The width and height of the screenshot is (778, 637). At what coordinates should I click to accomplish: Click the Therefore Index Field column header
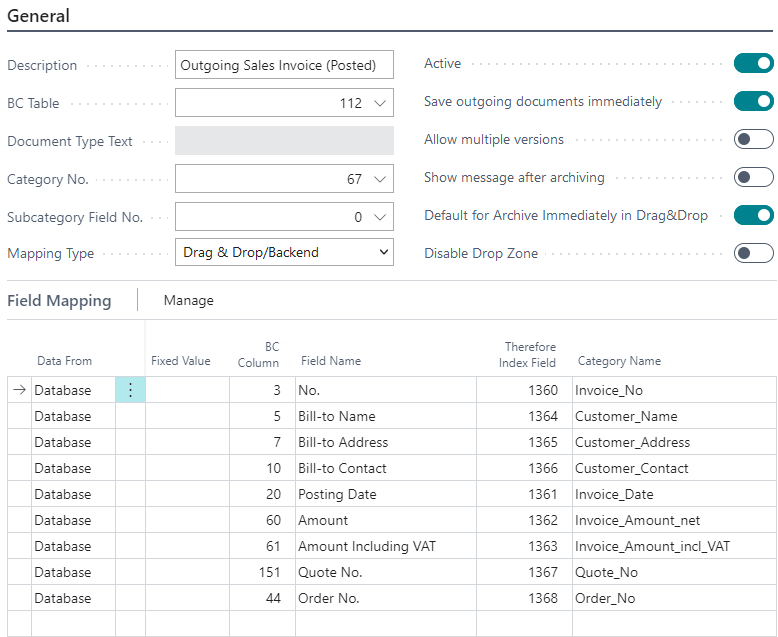[529, 354]
